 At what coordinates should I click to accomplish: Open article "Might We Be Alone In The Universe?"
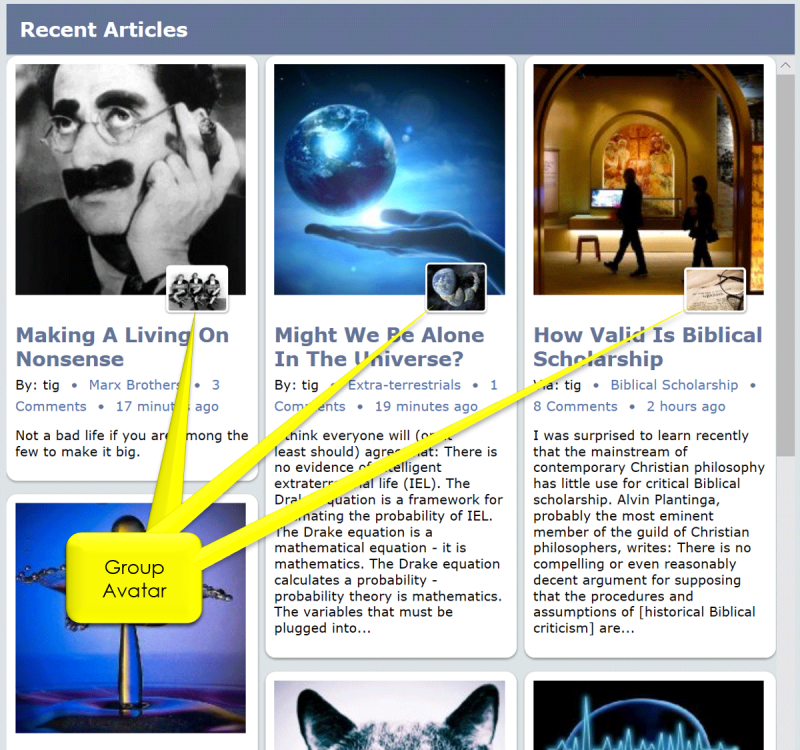(379, 347)
